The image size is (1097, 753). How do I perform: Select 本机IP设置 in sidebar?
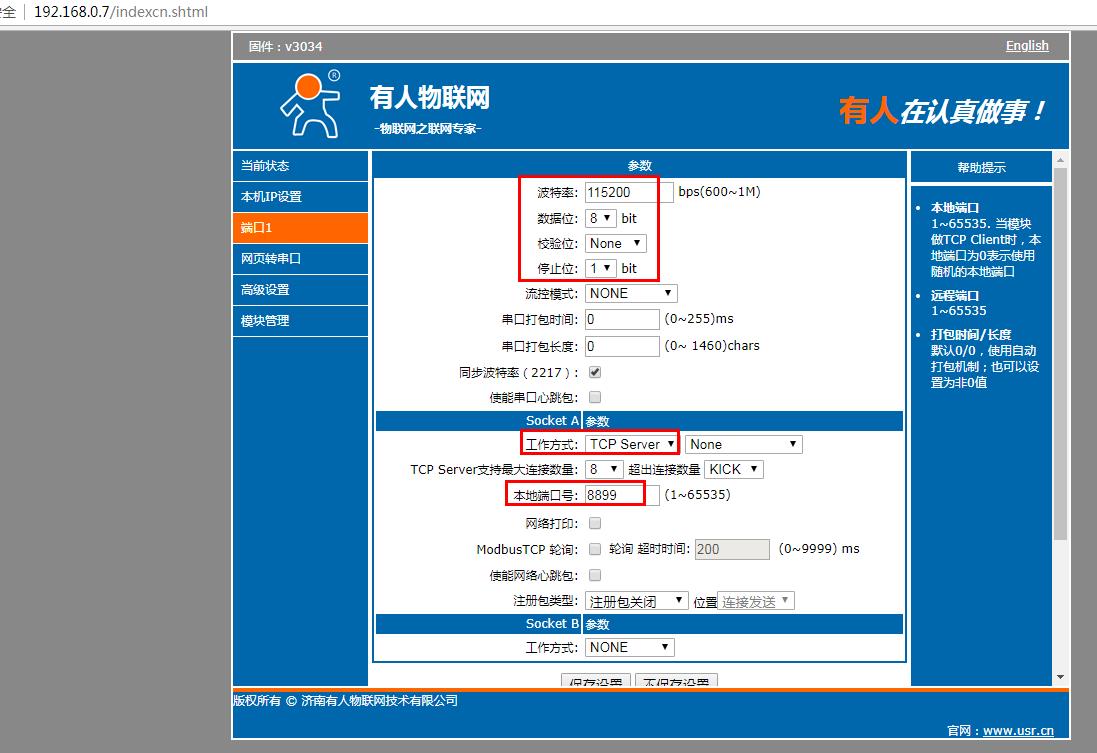(x=300, y=197)
